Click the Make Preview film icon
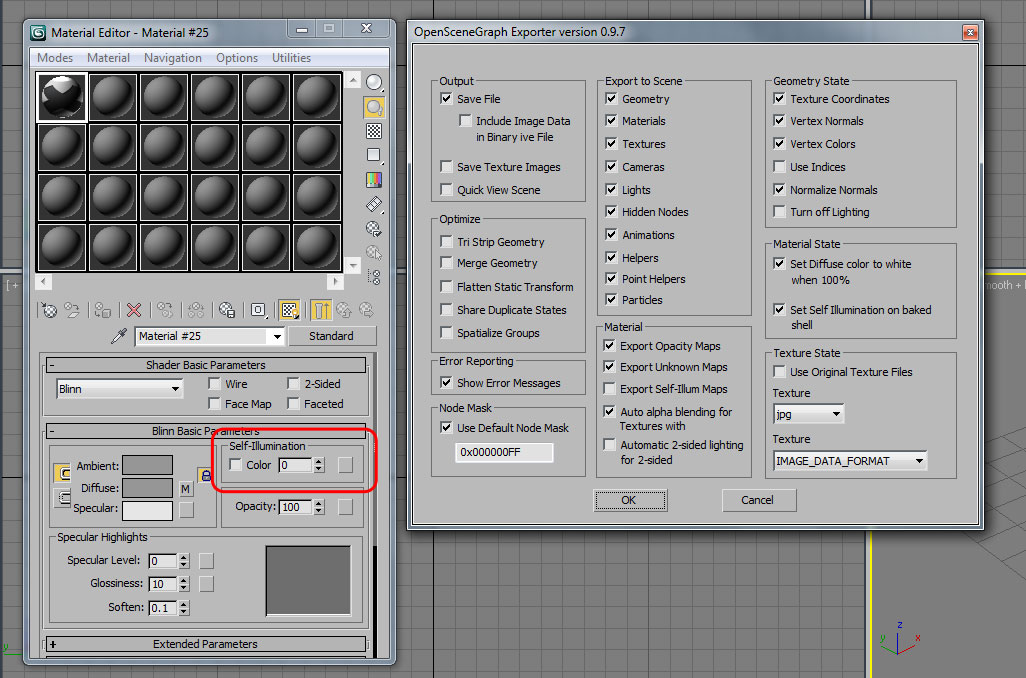1026x678 pixels. tap(374, 204)
